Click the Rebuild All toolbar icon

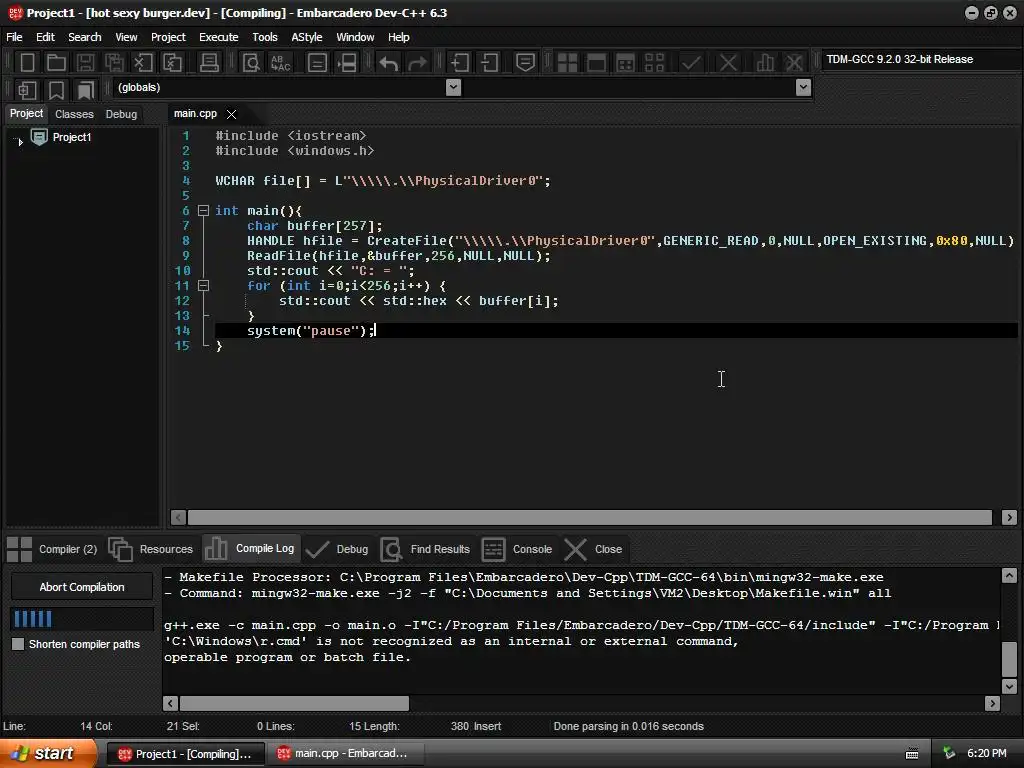pos(654,63)
